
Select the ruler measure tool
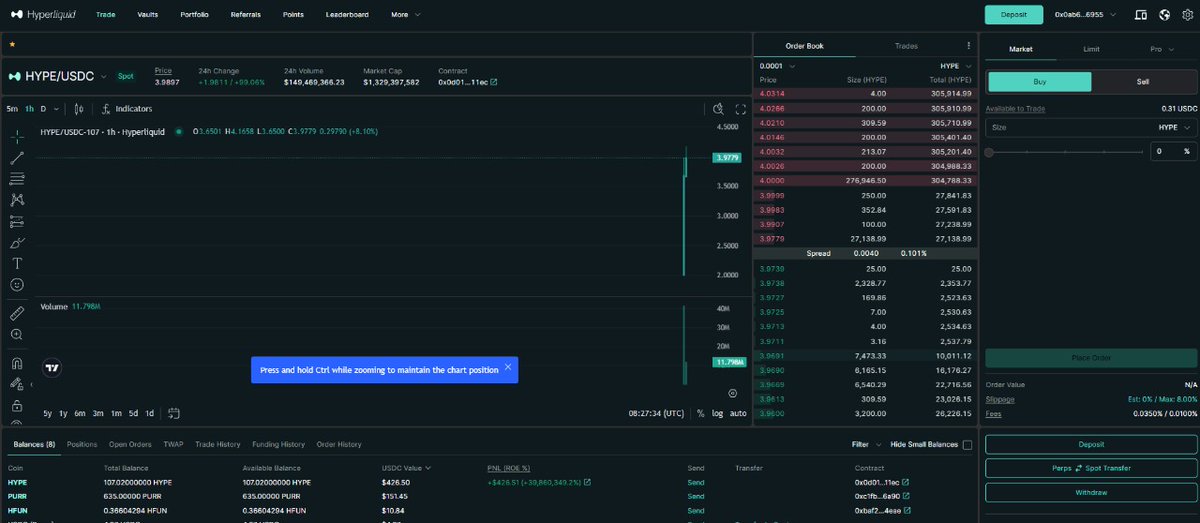coord(17,313)
